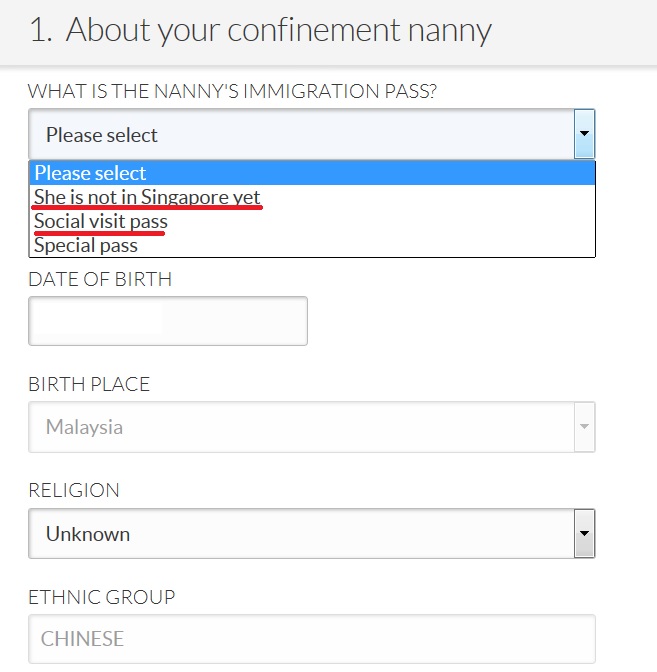Viewport: 657px width, 672px height.
Task: Expand the Religion dropdown showing Unknown
Action: pyautogui.click(x=300, y=534)
